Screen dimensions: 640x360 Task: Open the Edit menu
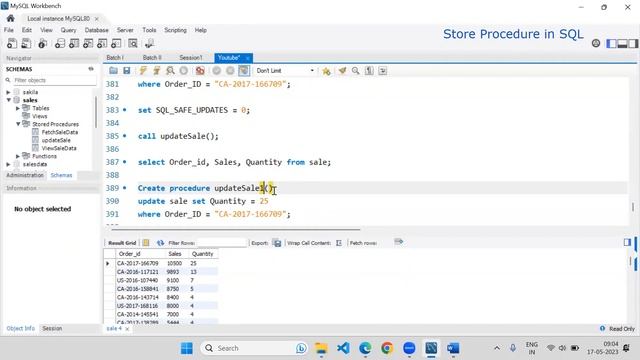pyautogui.click(x=27, y=30)
